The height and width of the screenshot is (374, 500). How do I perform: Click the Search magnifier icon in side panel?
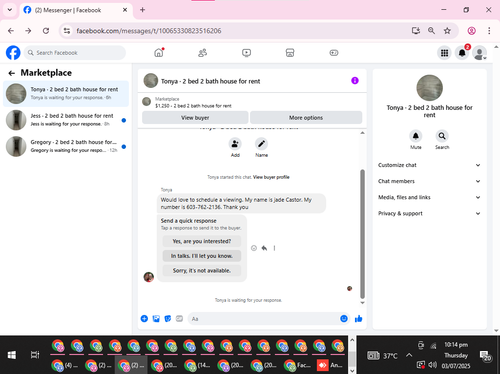coord(442,136)
